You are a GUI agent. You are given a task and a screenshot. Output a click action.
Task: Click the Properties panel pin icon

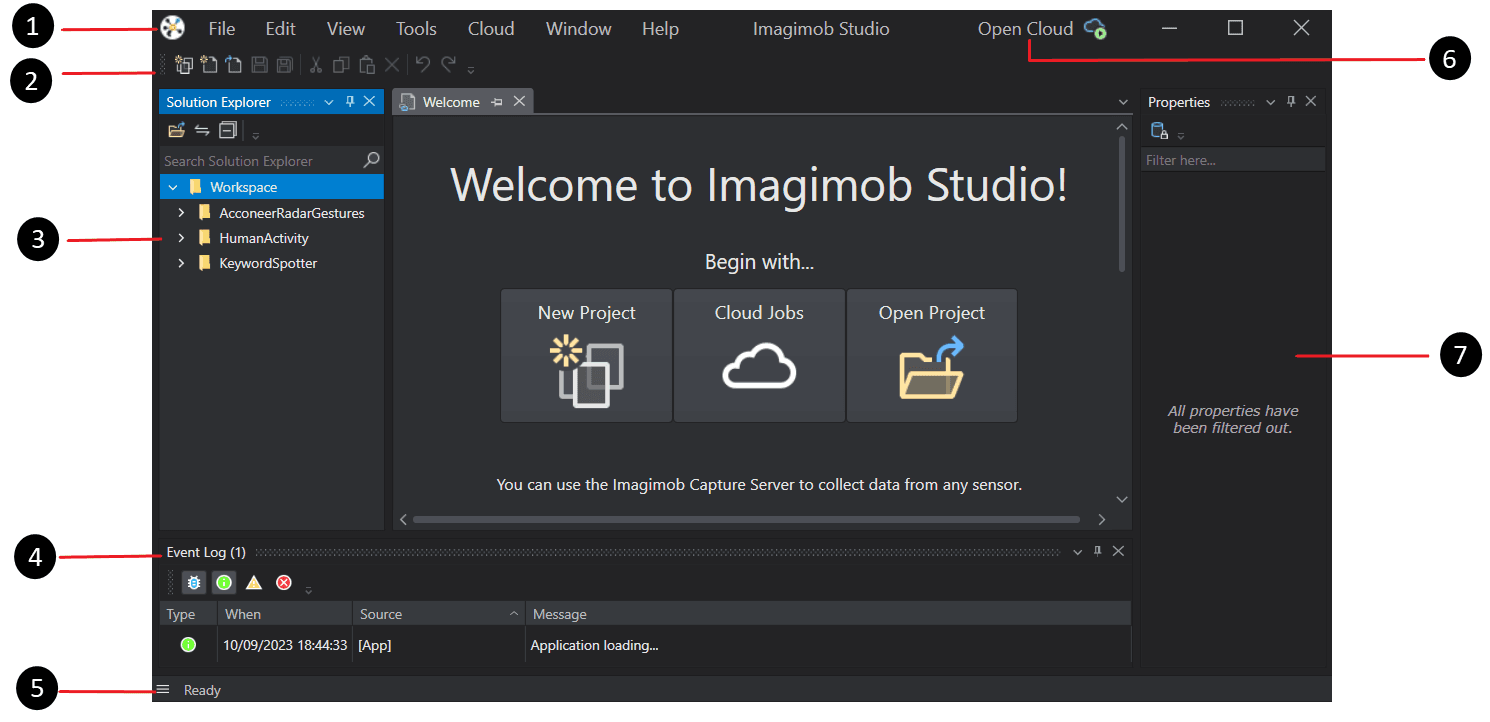click(x=1291, y=102)
